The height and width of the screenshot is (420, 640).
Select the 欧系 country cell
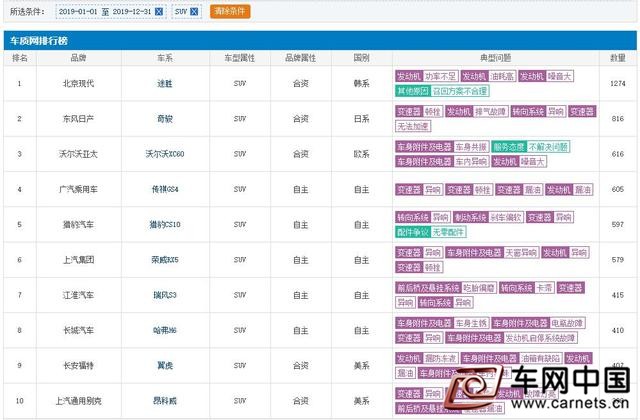coord(362,154)
